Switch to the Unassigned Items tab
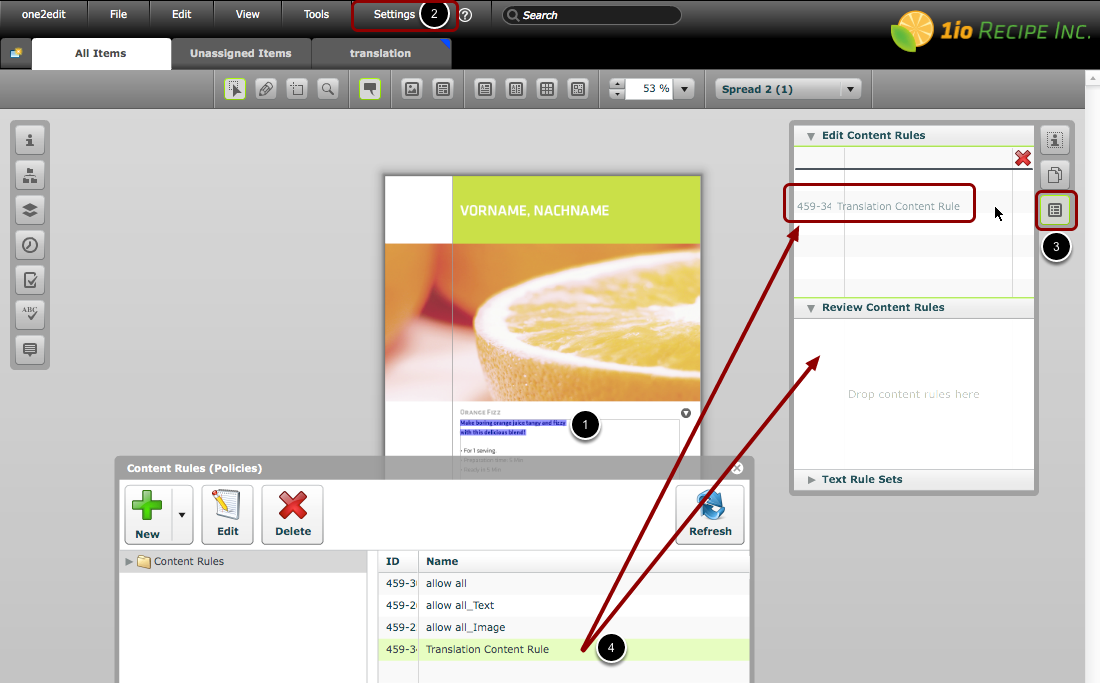 pyautogui.click(x=241, y=53)
